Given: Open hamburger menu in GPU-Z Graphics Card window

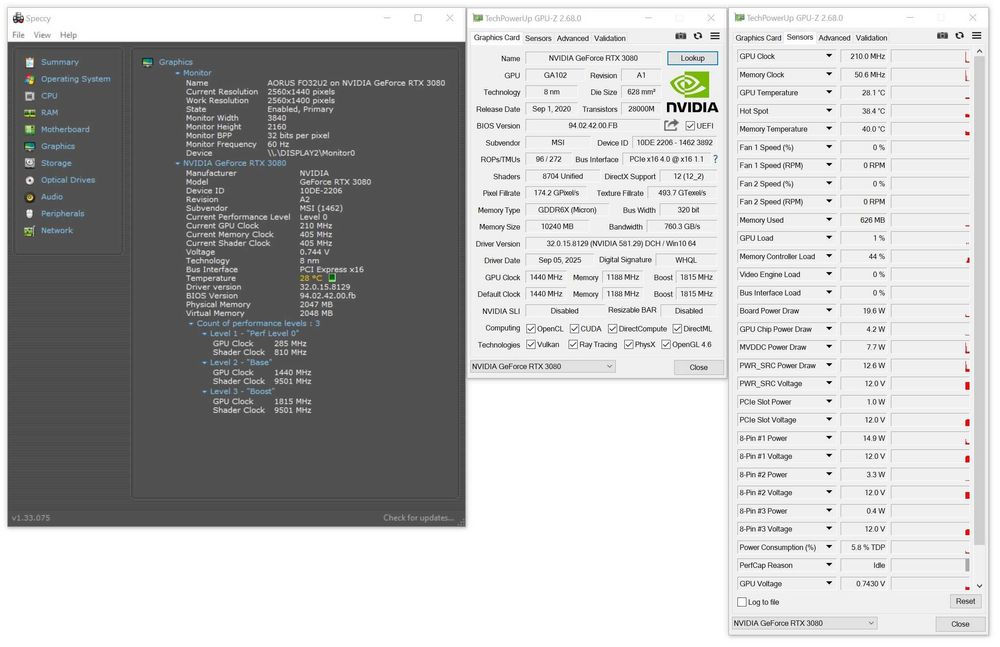Looking at the screenshot, I should click(x=715, y=36).
